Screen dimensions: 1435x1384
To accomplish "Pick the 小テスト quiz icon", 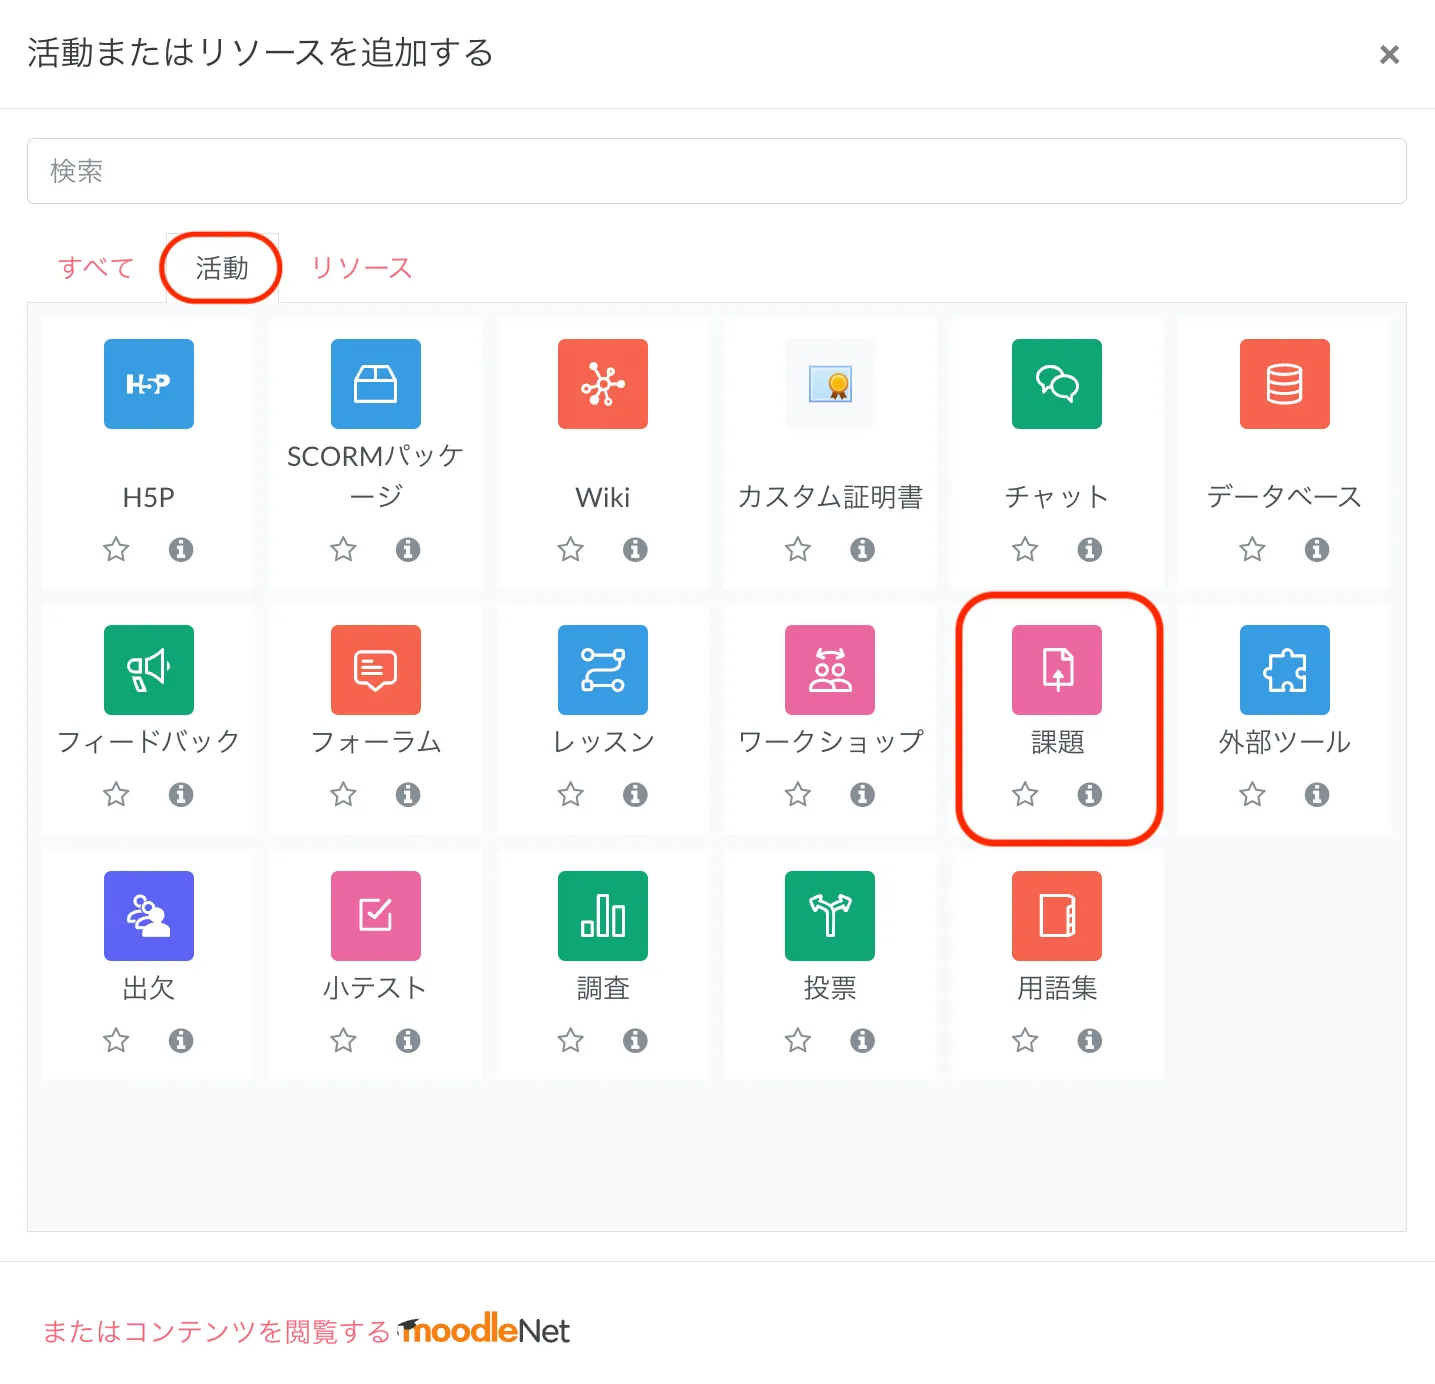I will [x=376, y=916].
